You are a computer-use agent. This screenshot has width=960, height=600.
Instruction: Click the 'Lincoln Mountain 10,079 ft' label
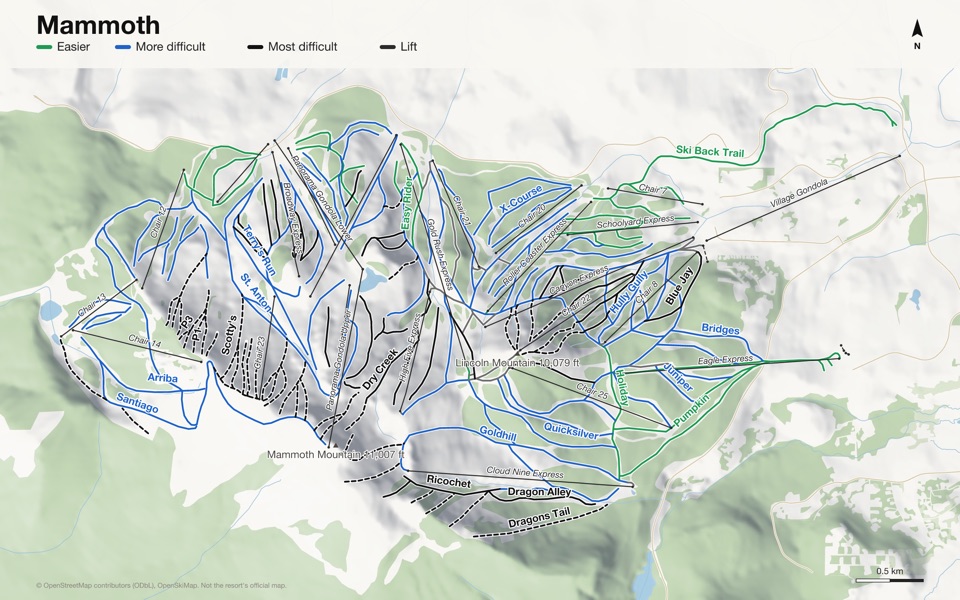click(x=517, y=362)
